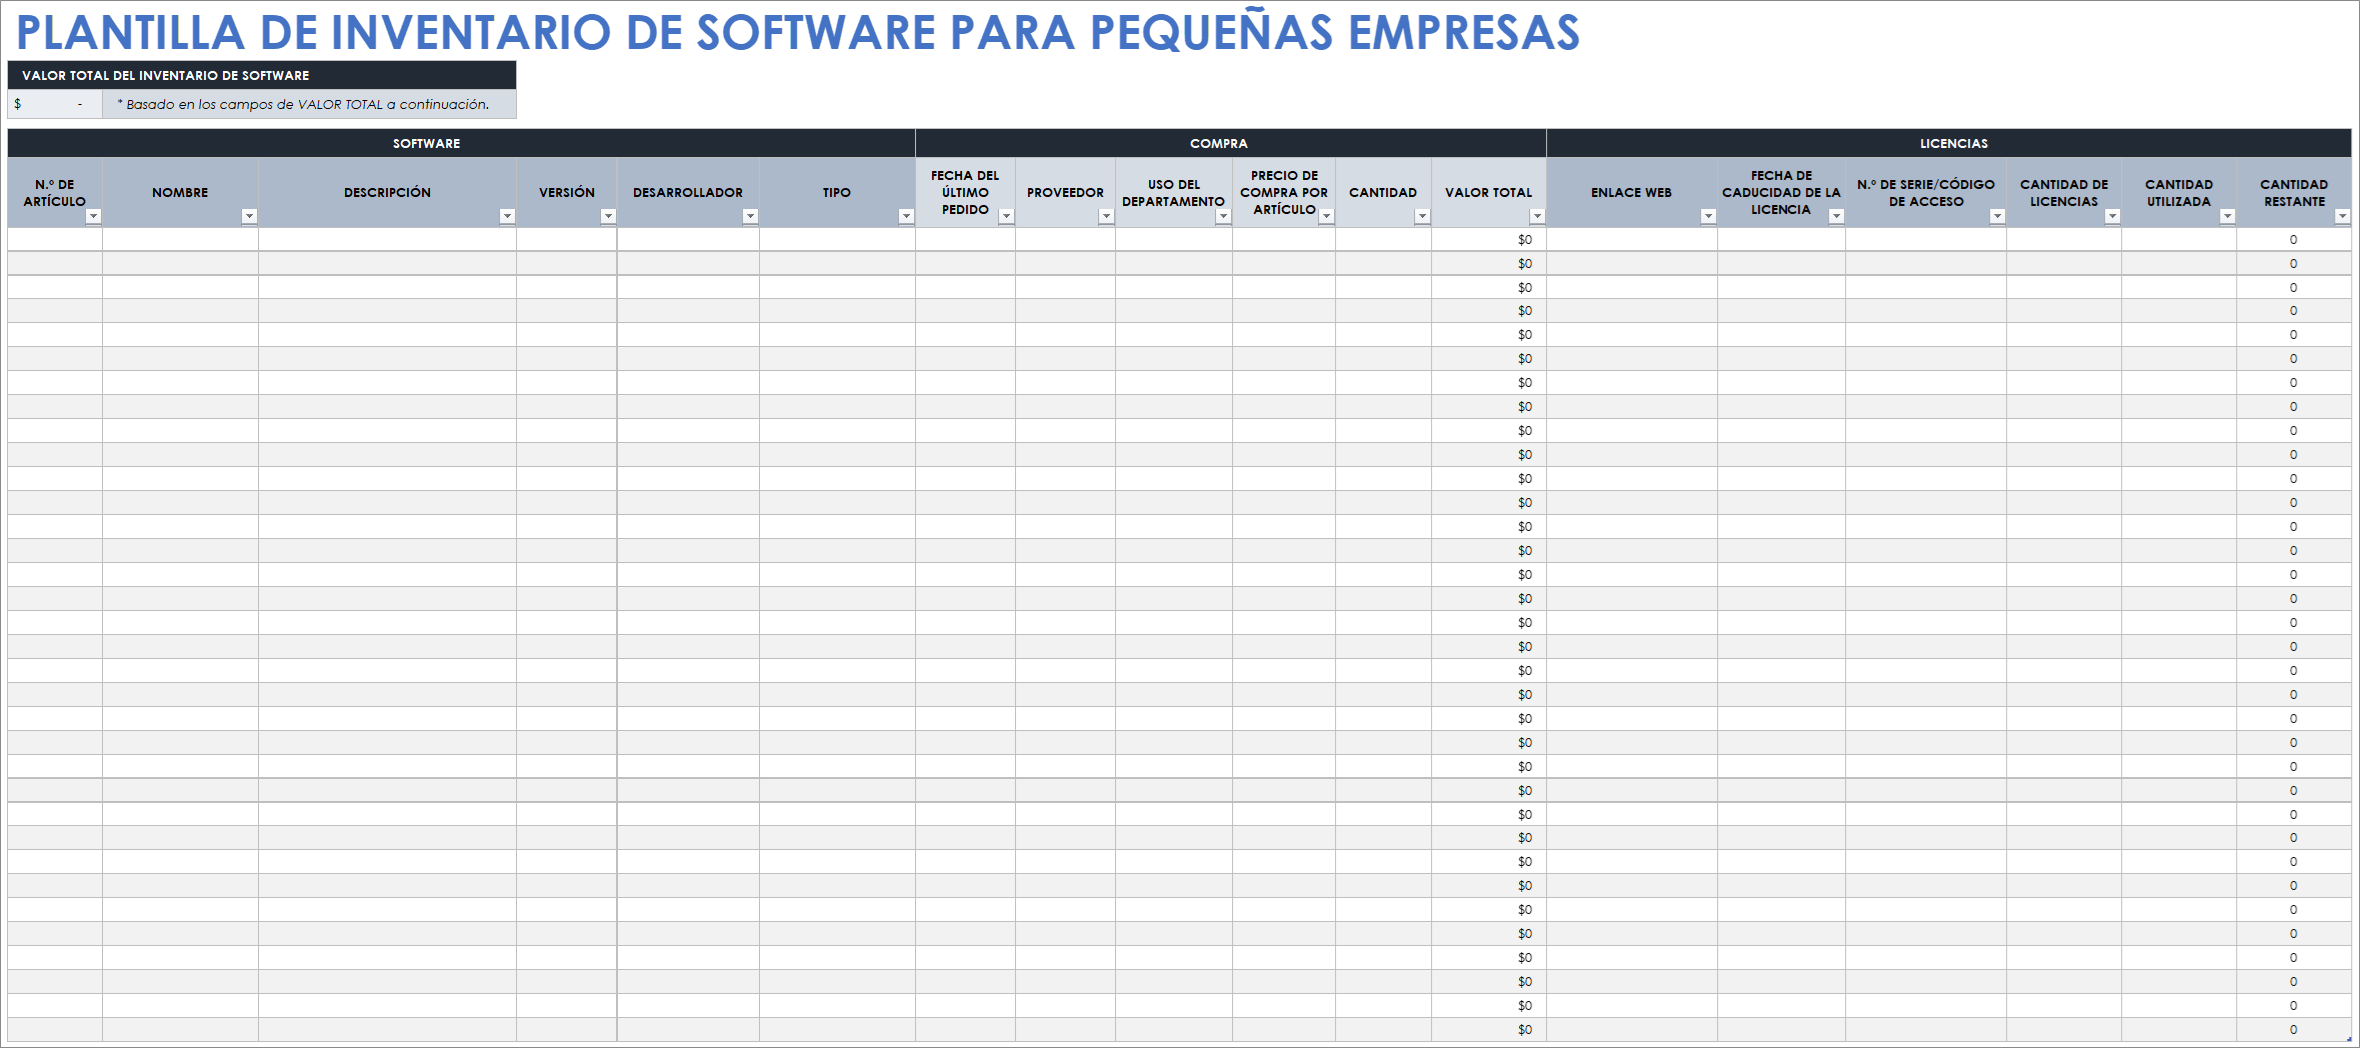Screen dimensions: 2360x1048
Task: Select the spreadsheet title PLANTILLA DE INVENTARIO DE SOFTWARE
Action: click(x=798, y=32)
